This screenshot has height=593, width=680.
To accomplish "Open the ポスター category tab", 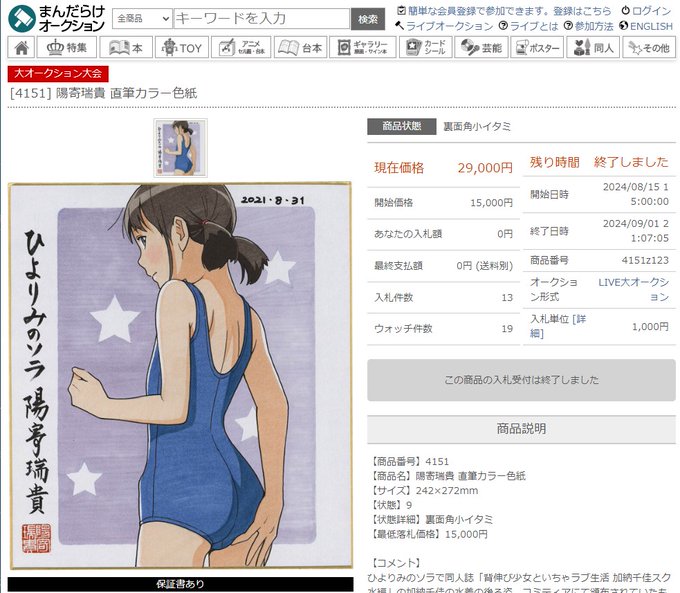I will (536, 47).
